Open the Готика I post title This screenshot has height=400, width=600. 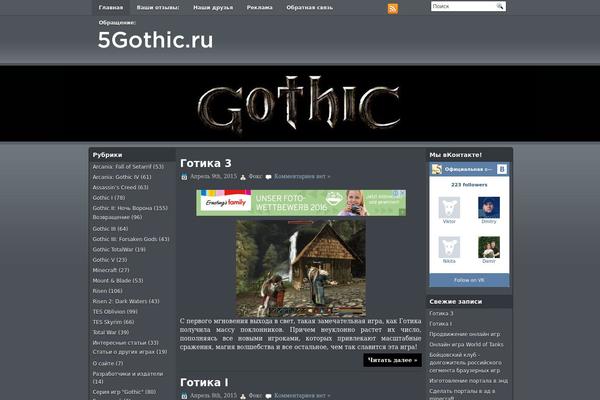pos(204,382)
